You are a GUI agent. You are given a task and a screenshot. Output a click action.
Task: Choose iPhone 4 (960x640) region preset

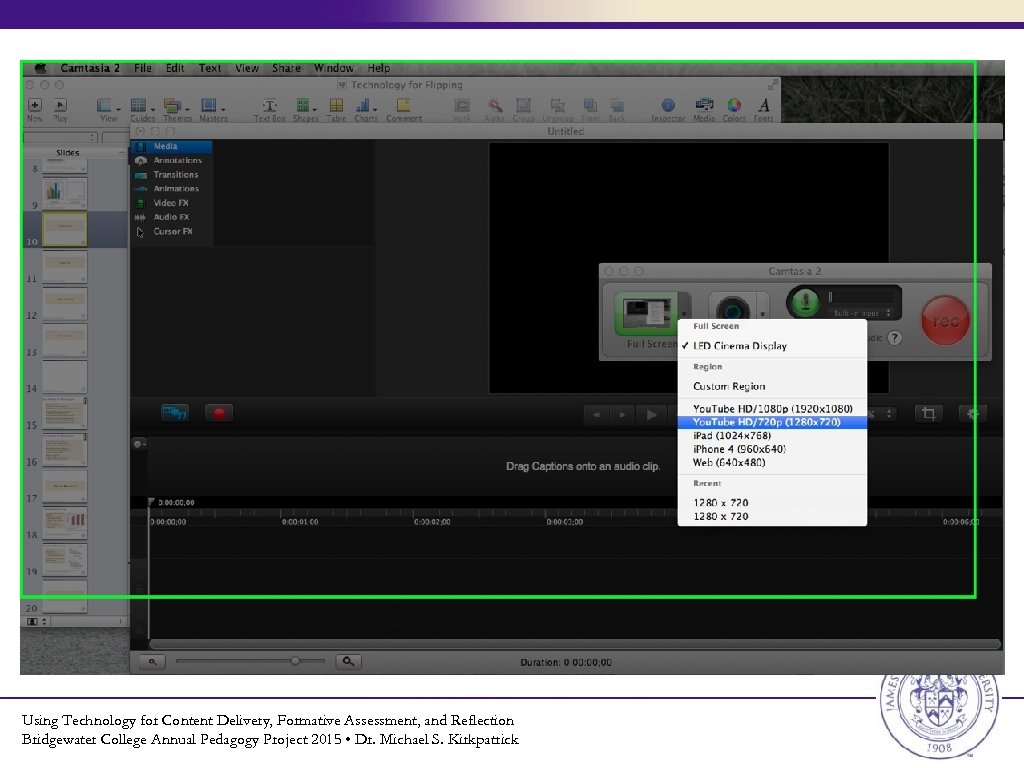point(772,449)
